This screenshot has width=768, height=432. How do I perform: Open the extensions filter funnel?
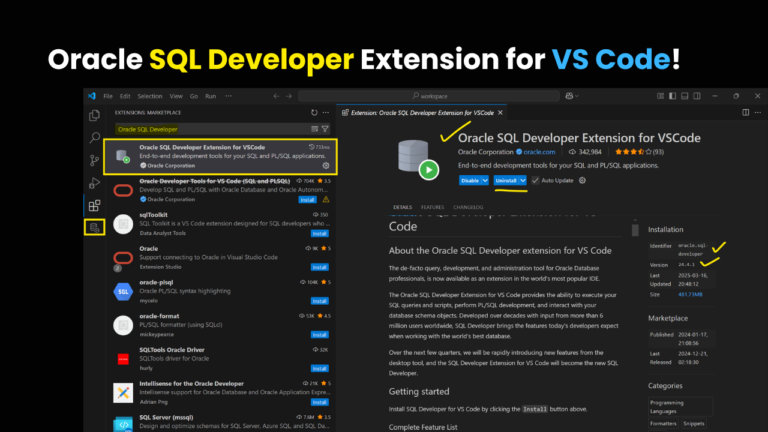[325, 129]
